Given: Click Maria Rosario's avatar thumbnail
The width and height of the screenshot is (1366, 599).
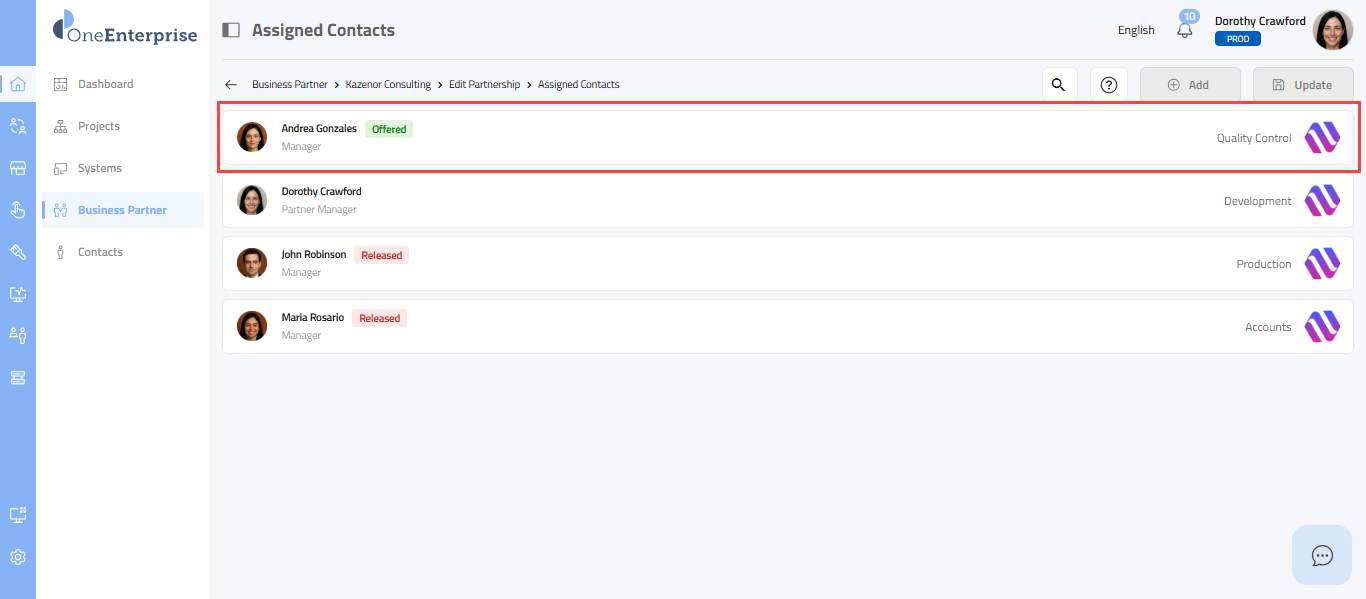Looking at the screenshot, I should (252, 326).
